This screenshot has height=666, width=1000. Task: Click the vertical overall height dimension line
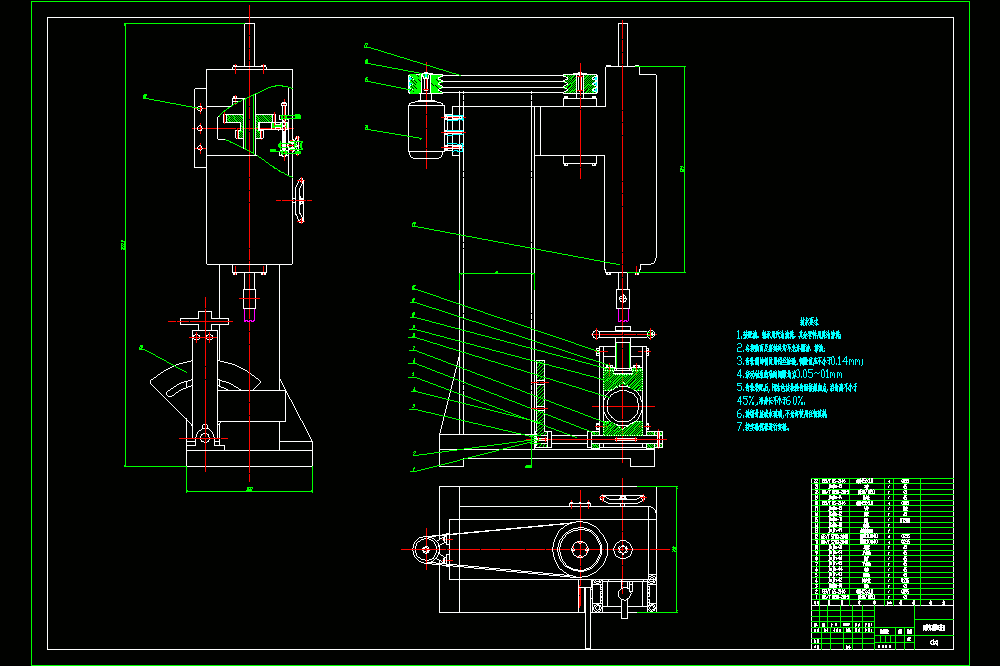(125, 245)
